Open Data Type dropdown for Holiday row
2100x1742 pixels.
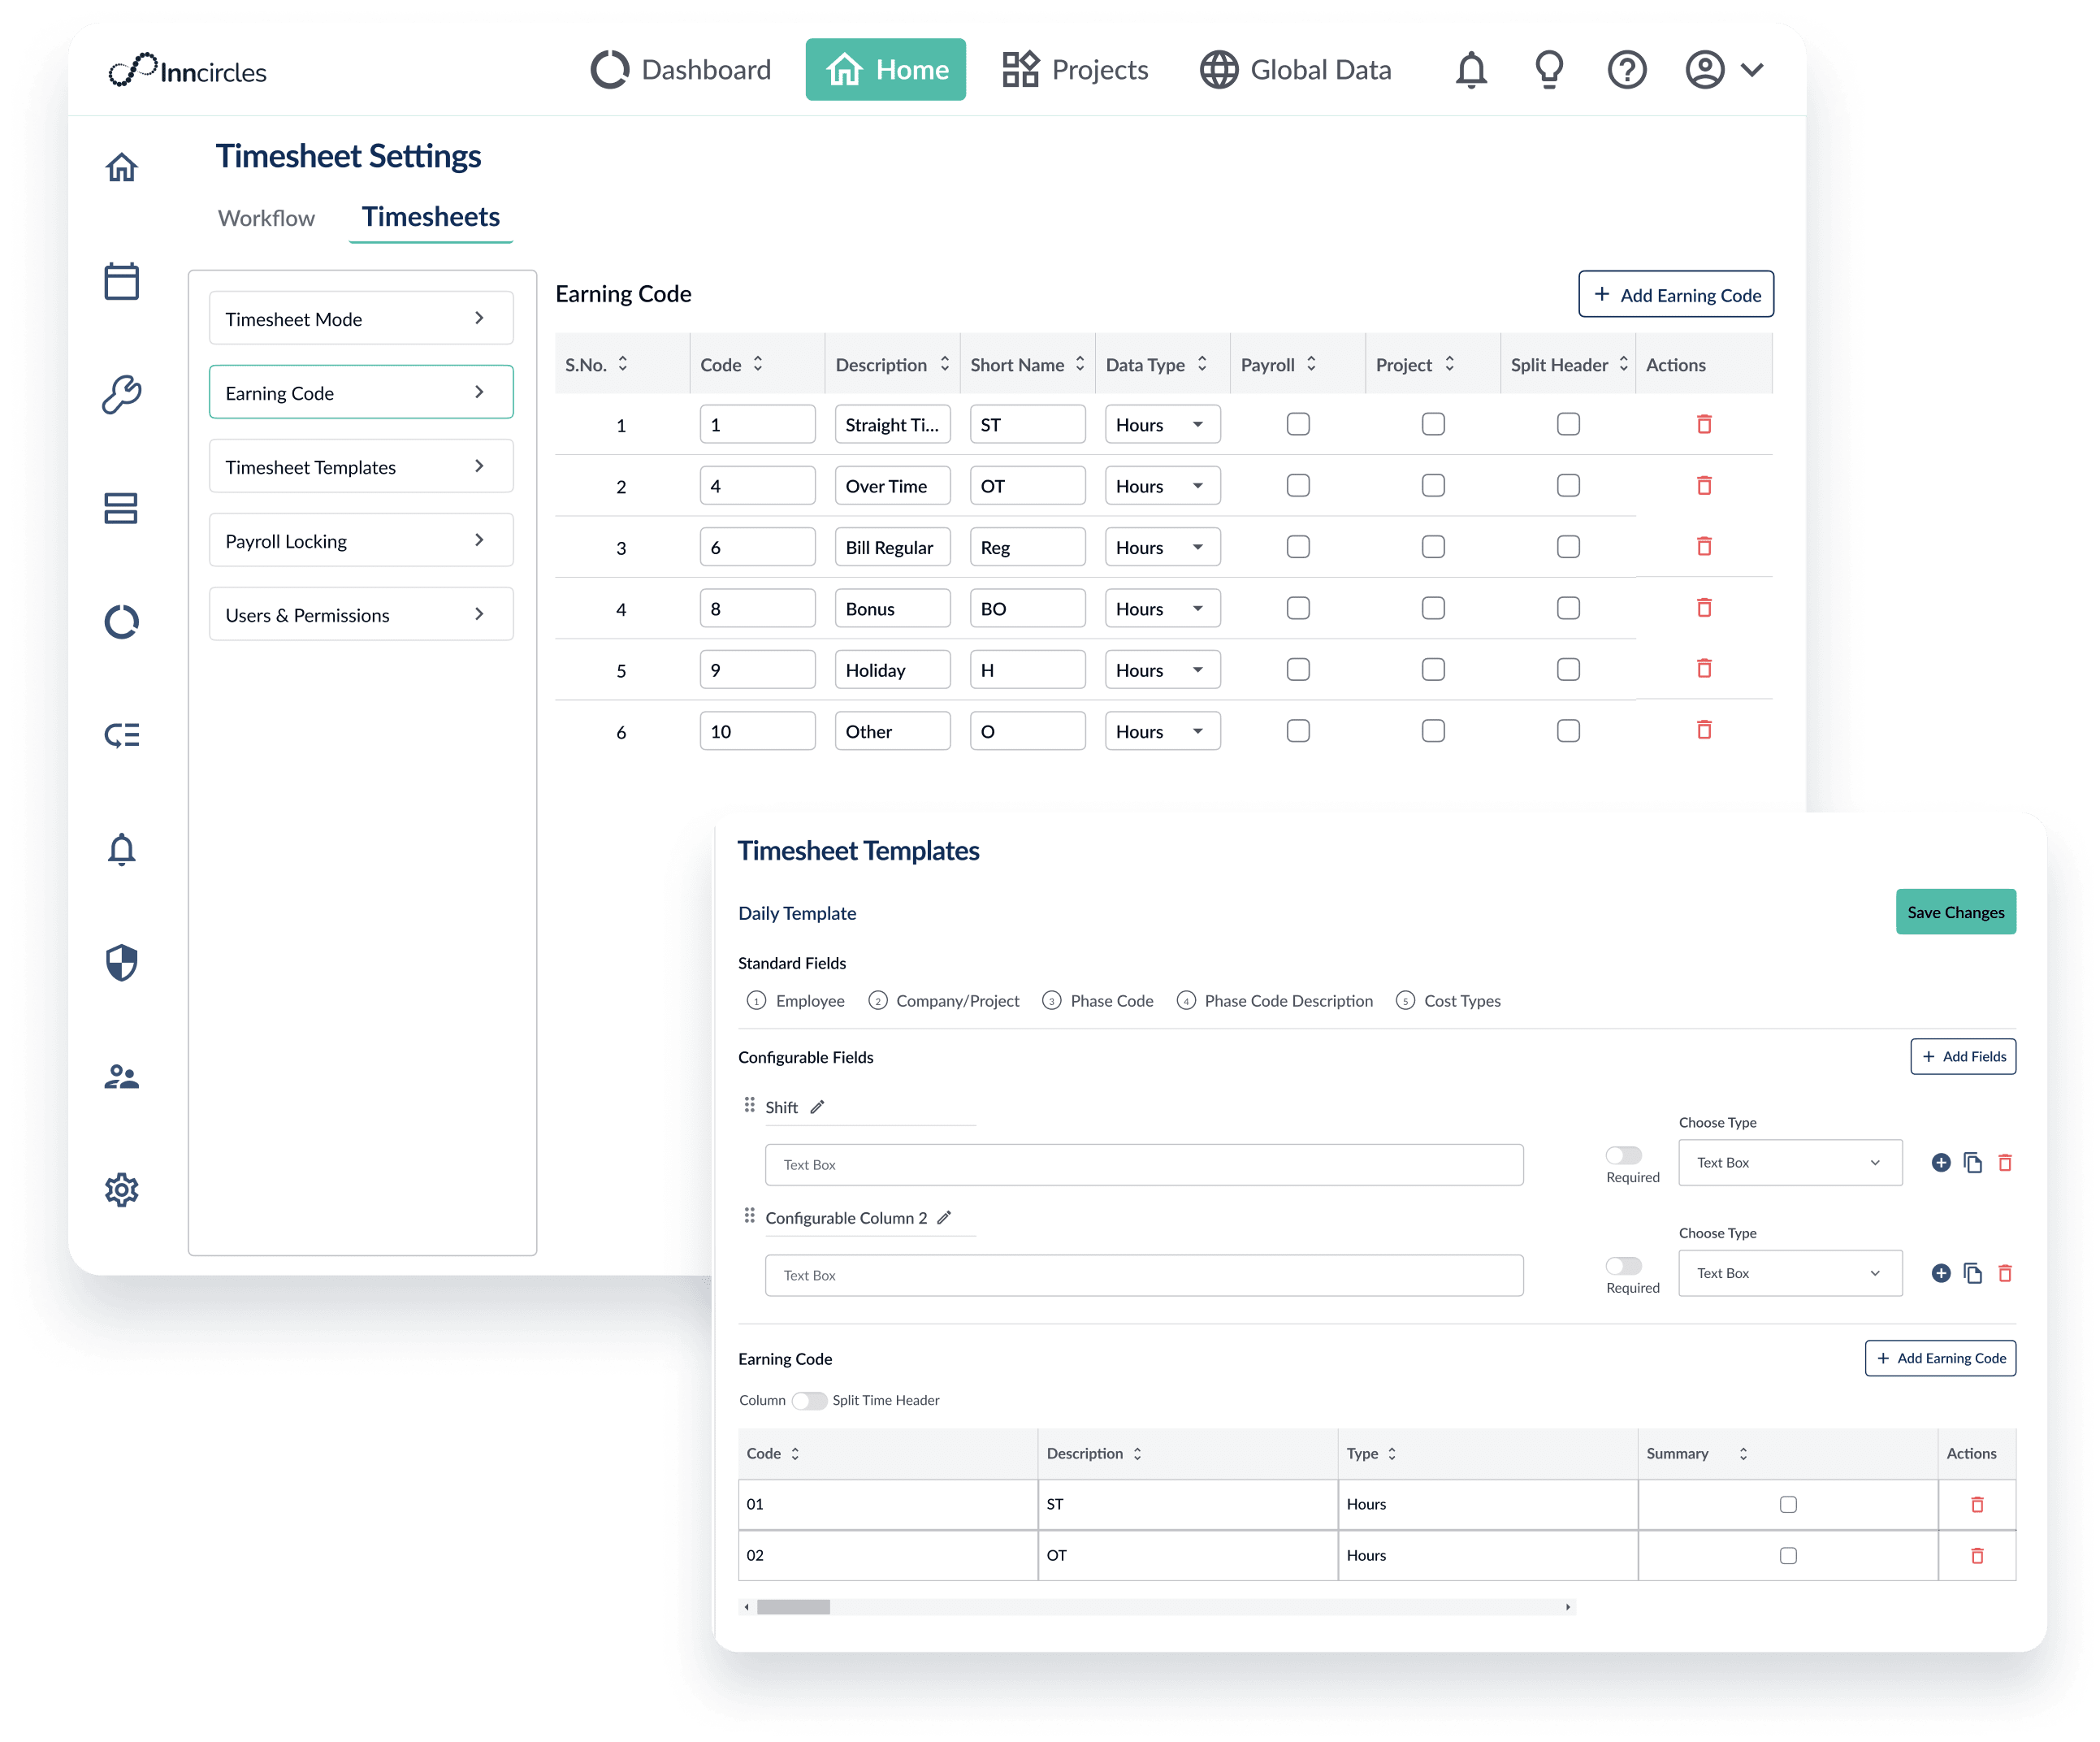click(x=1162, y=670)
